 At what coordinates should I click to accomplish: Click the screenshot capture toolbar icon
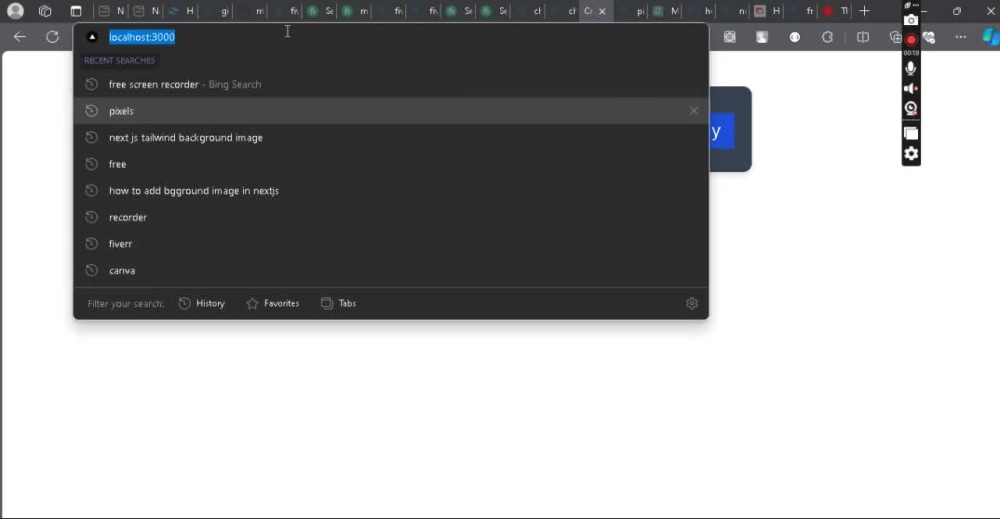[730, 37]
